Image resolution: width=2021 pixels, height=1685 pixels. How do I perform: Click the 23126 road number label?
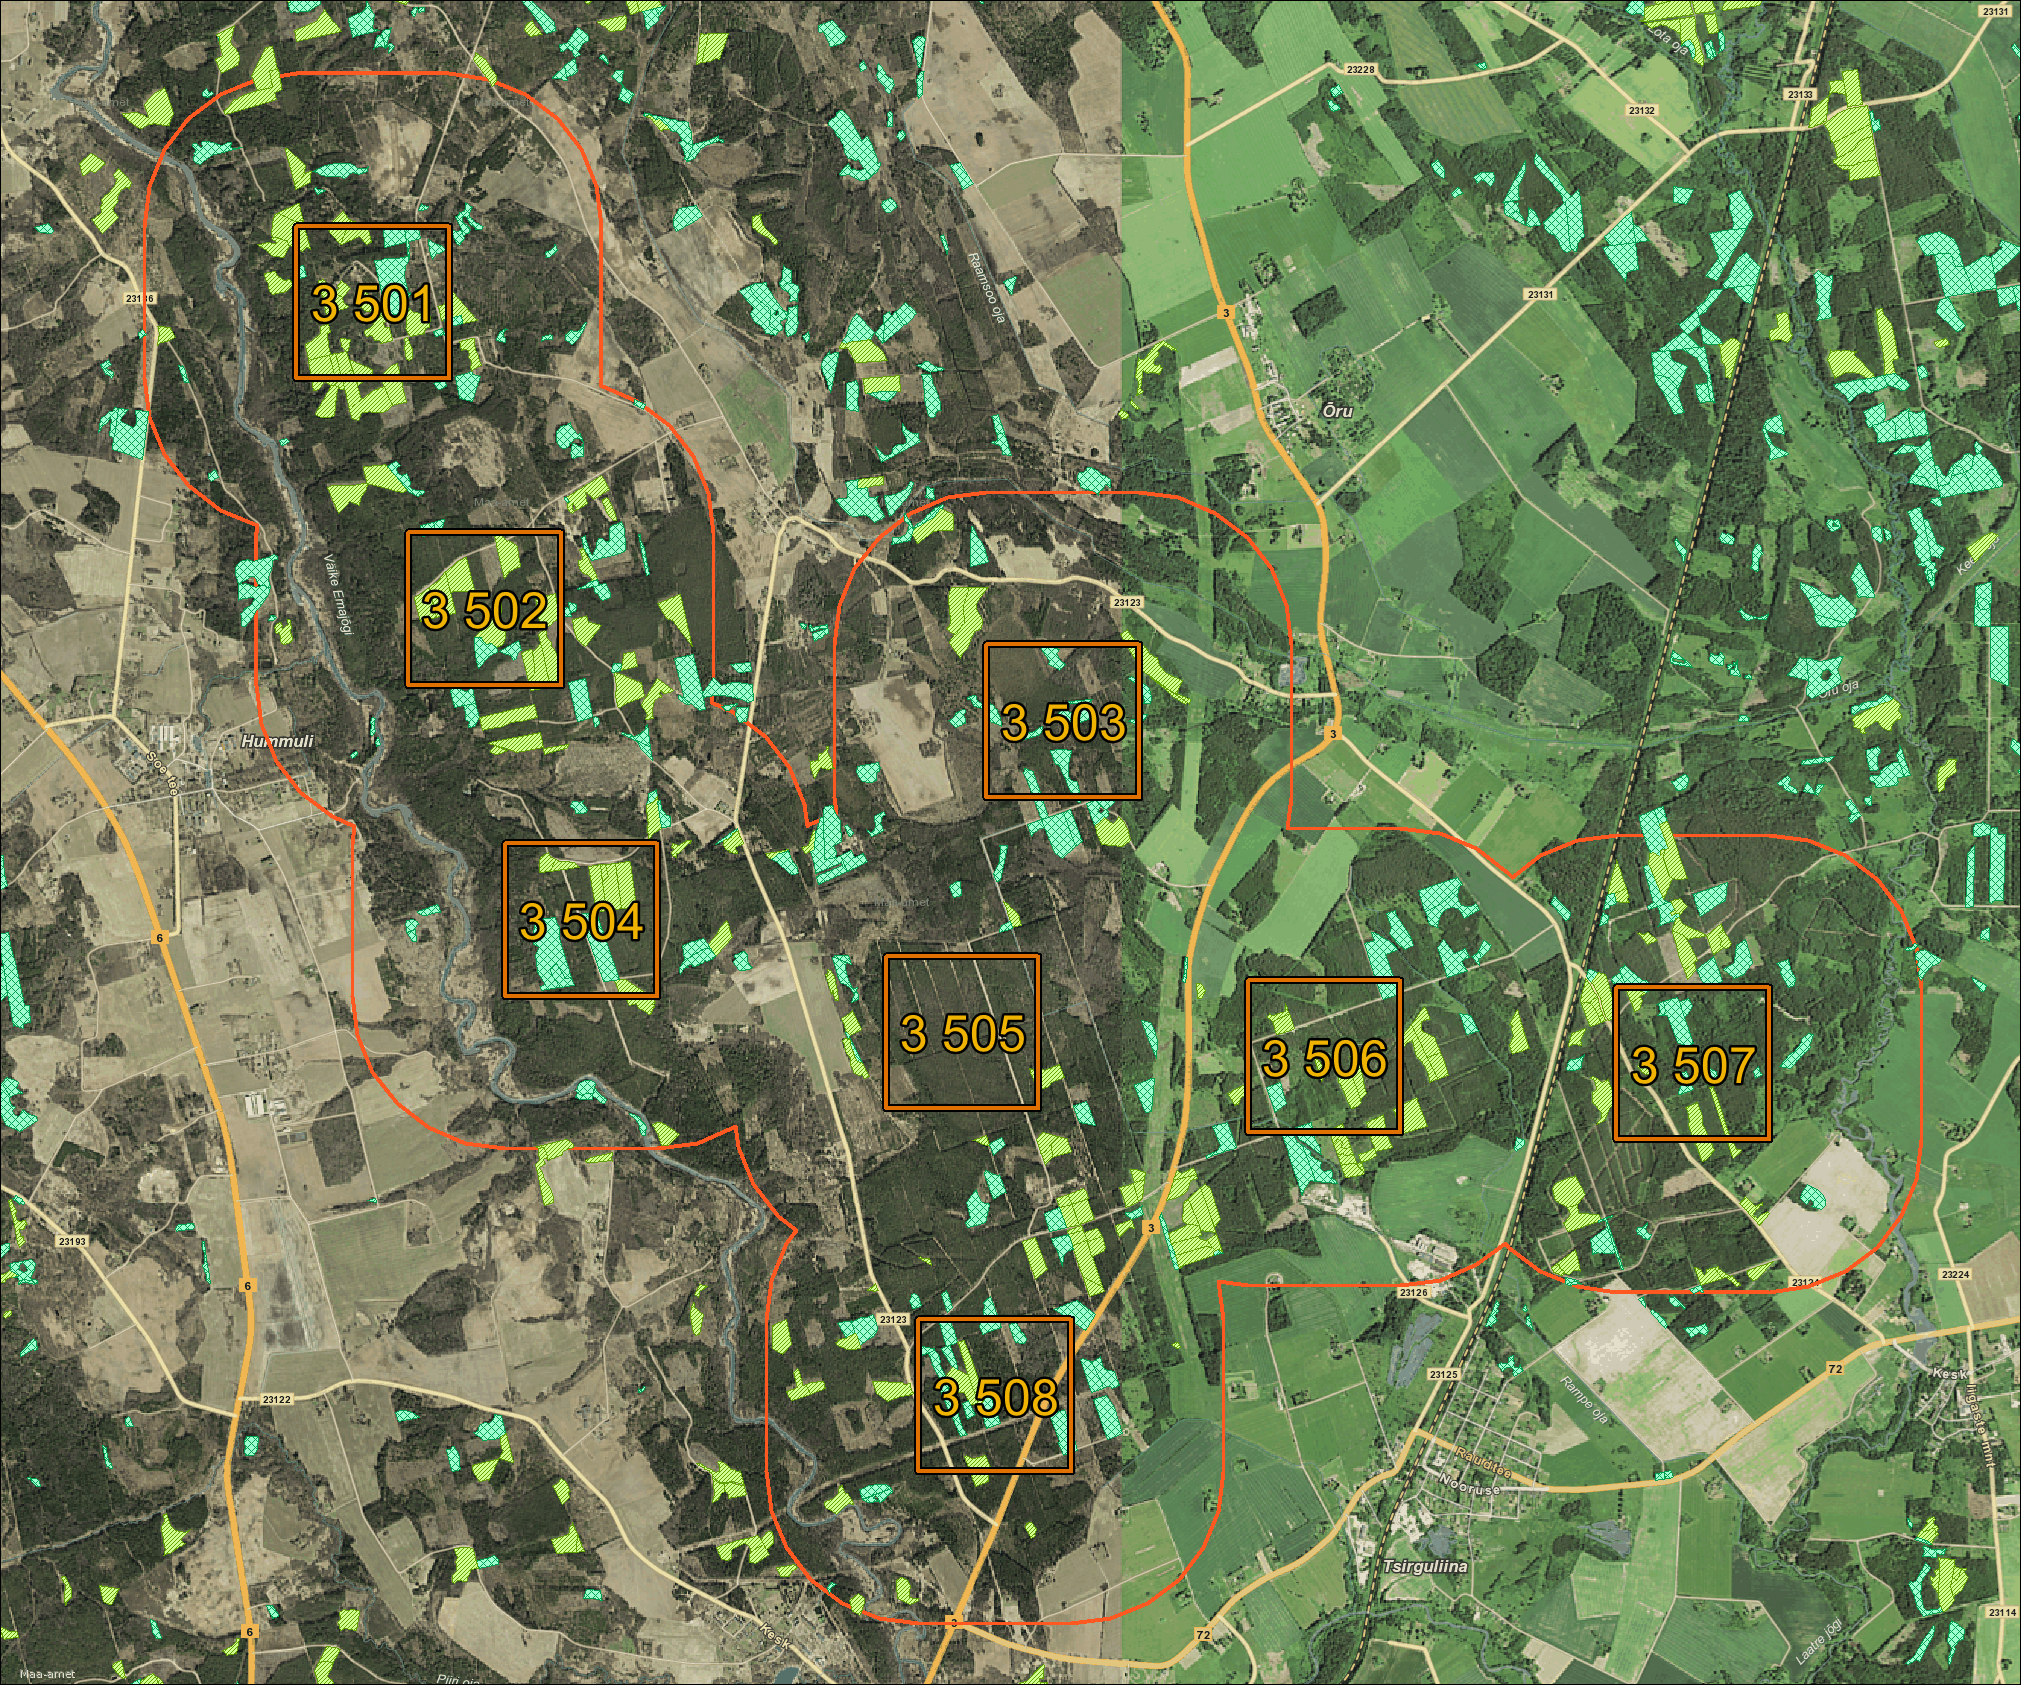tap(1413, 1293)
